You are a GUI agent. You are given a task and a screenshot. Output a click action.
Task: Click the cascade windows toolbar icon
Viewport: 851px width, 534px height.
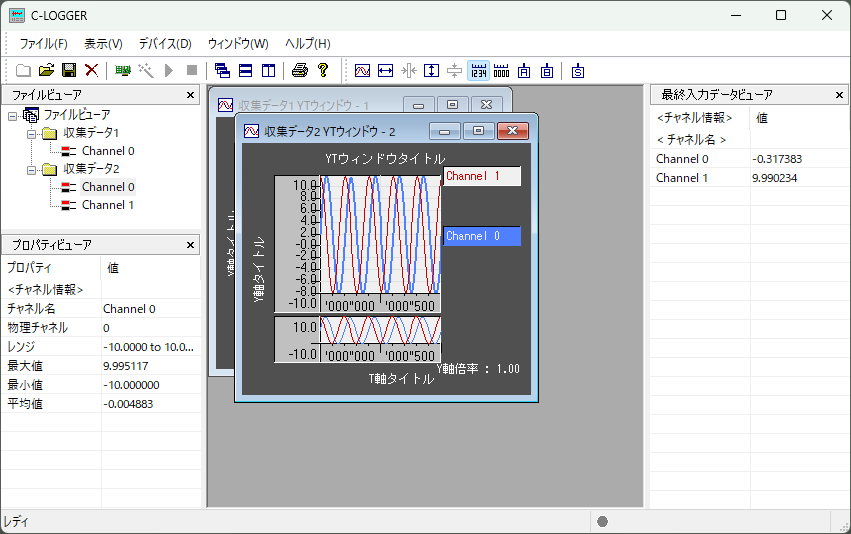point(223,70)
